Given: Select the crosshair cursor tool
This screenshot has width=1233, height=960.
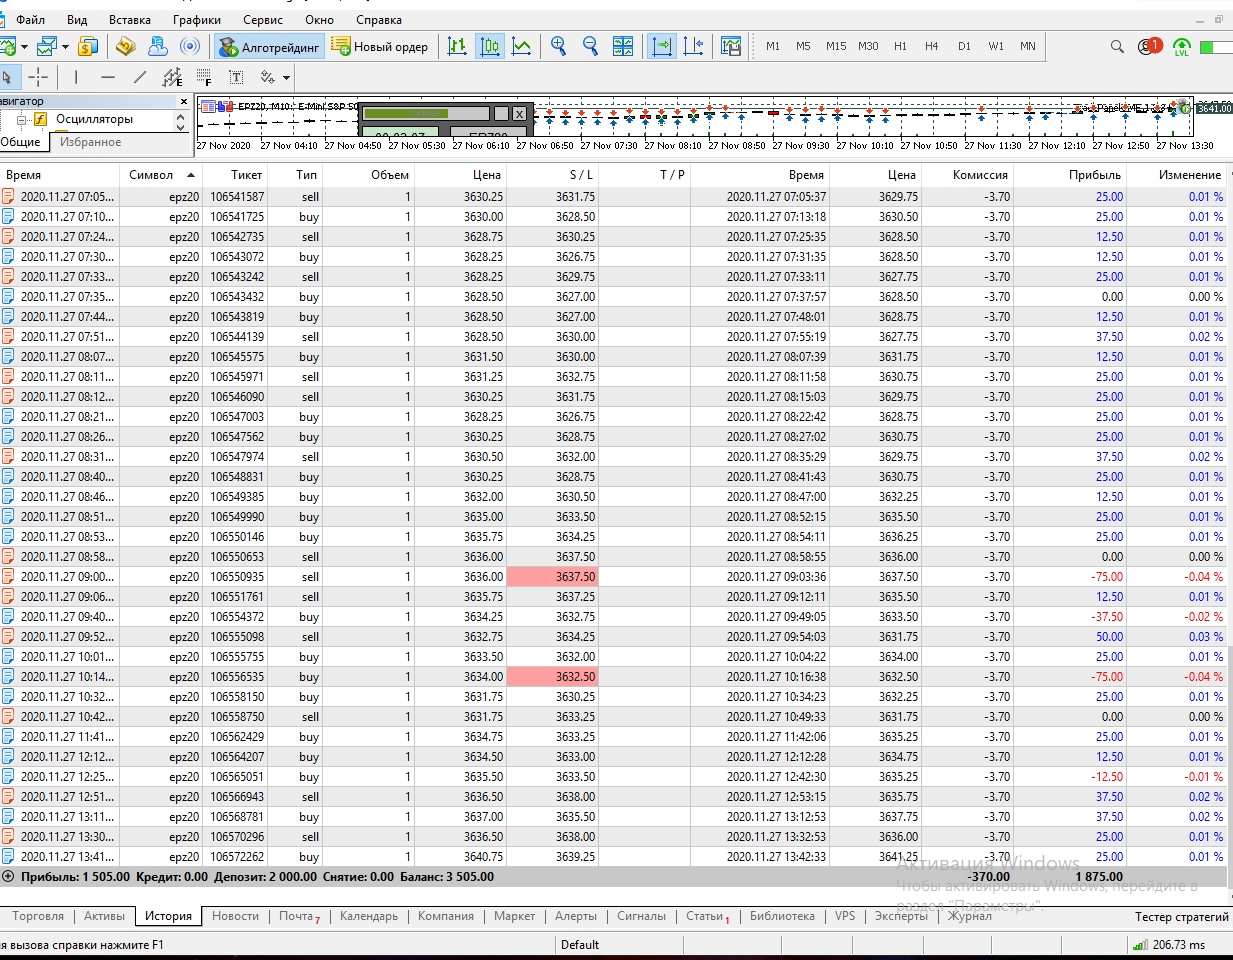Looking at the screenshot, I should [x=38, y=77].
